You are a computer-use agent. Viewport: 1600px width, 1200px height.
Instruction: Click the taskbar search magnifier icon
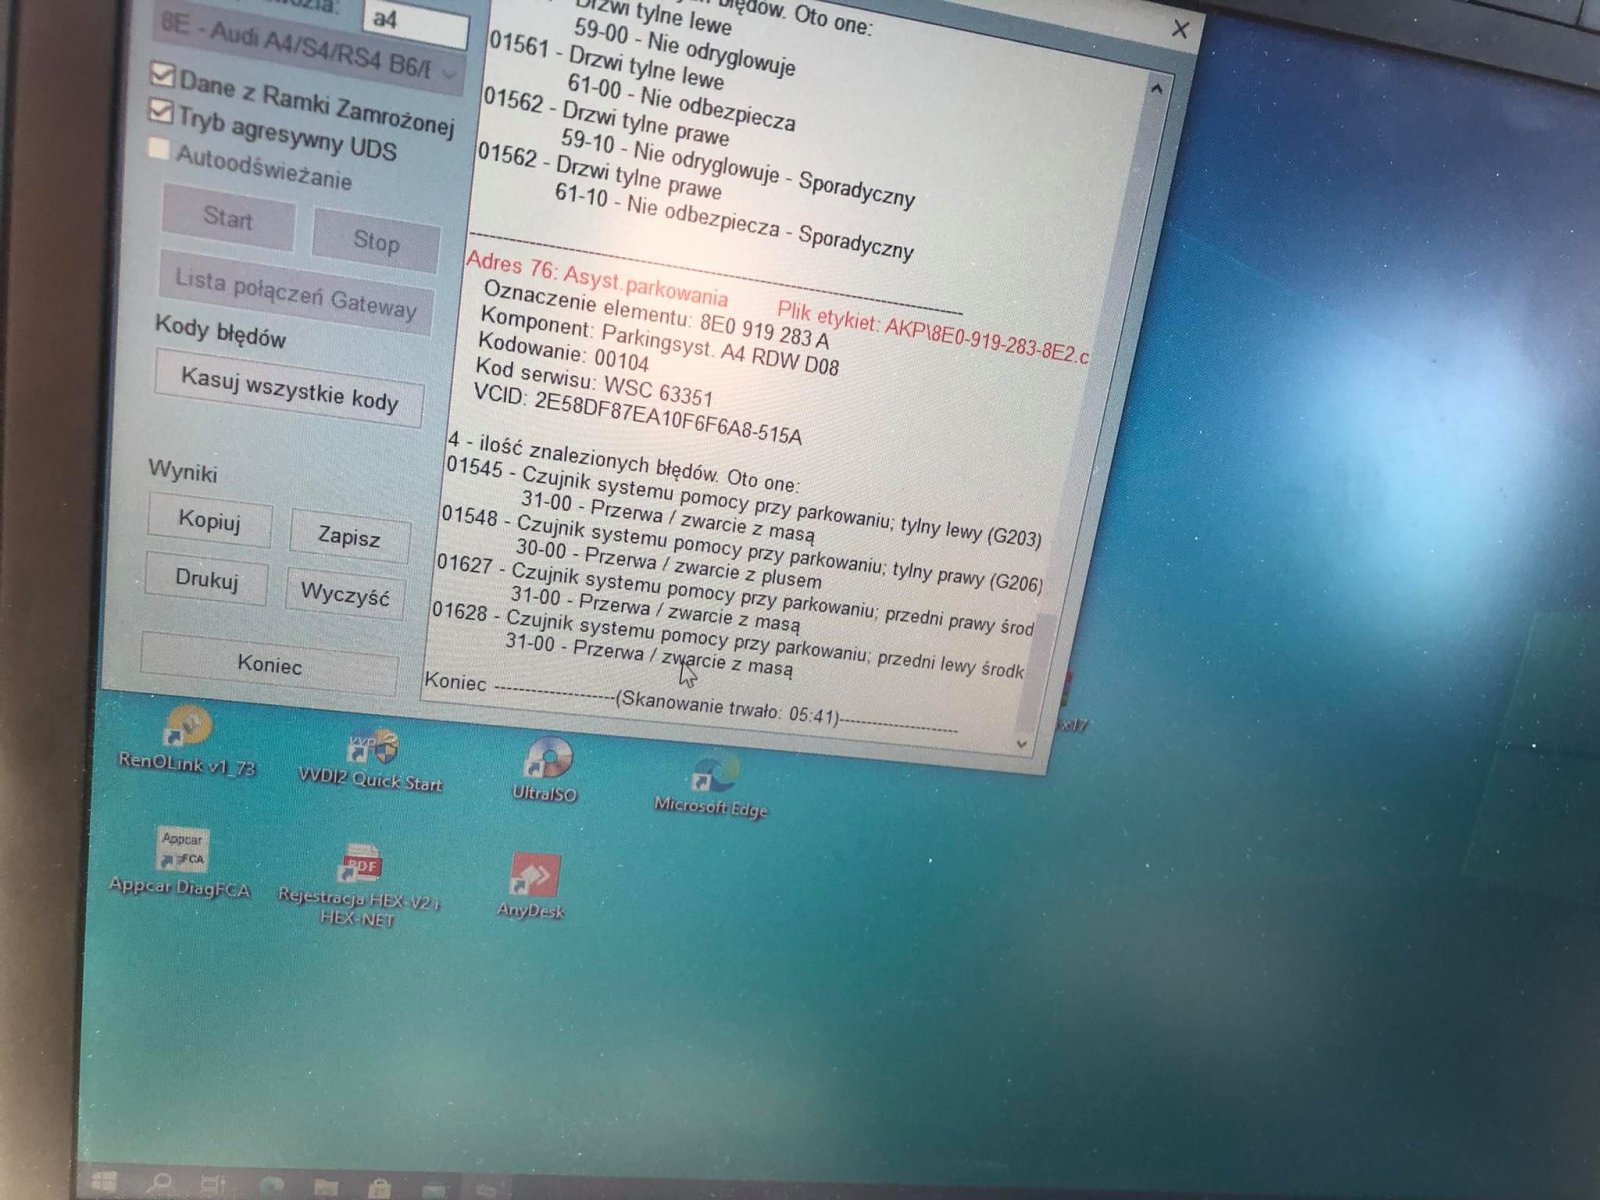tap(158, 1184)
